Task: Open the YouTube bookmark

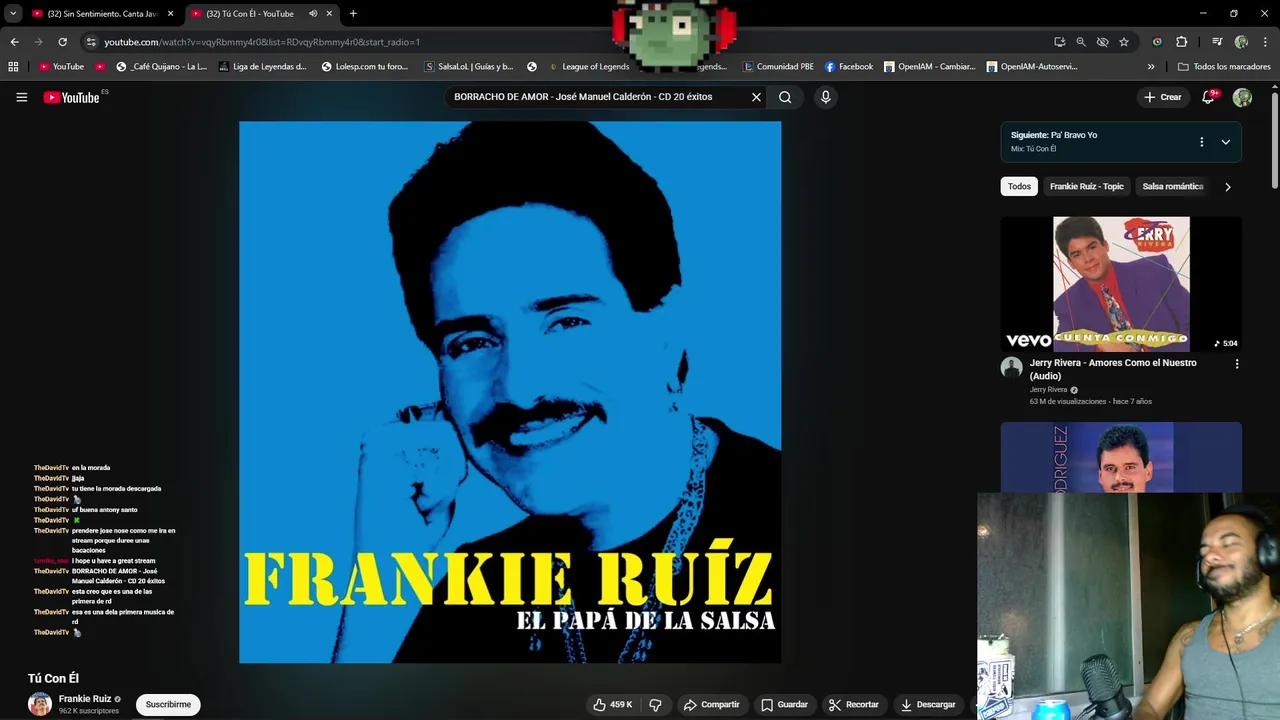Action: [61, 67]
